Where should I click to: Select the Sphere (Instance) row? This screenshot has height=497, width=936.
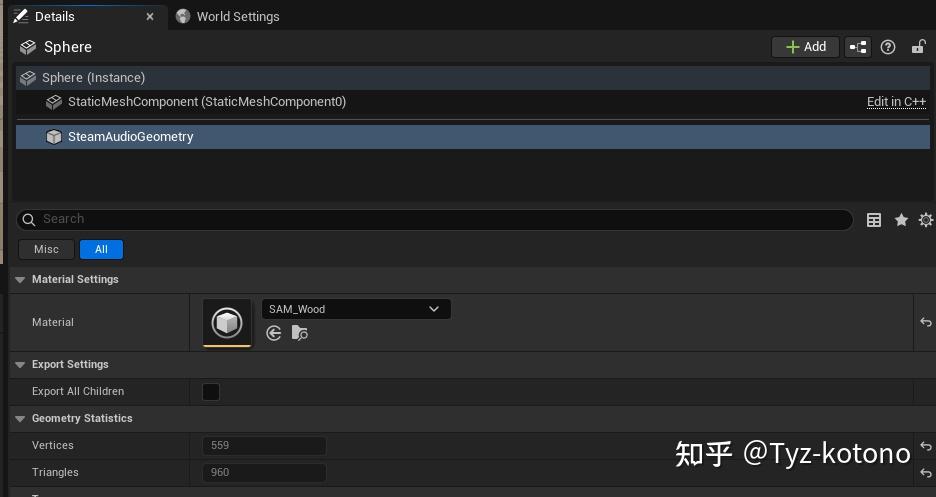(473, 78)
